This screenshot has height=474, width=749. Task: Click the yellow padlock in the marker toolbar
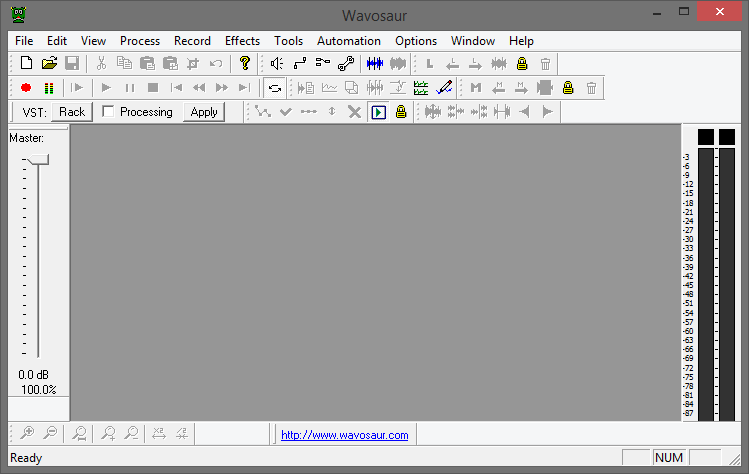coord(567,87)
